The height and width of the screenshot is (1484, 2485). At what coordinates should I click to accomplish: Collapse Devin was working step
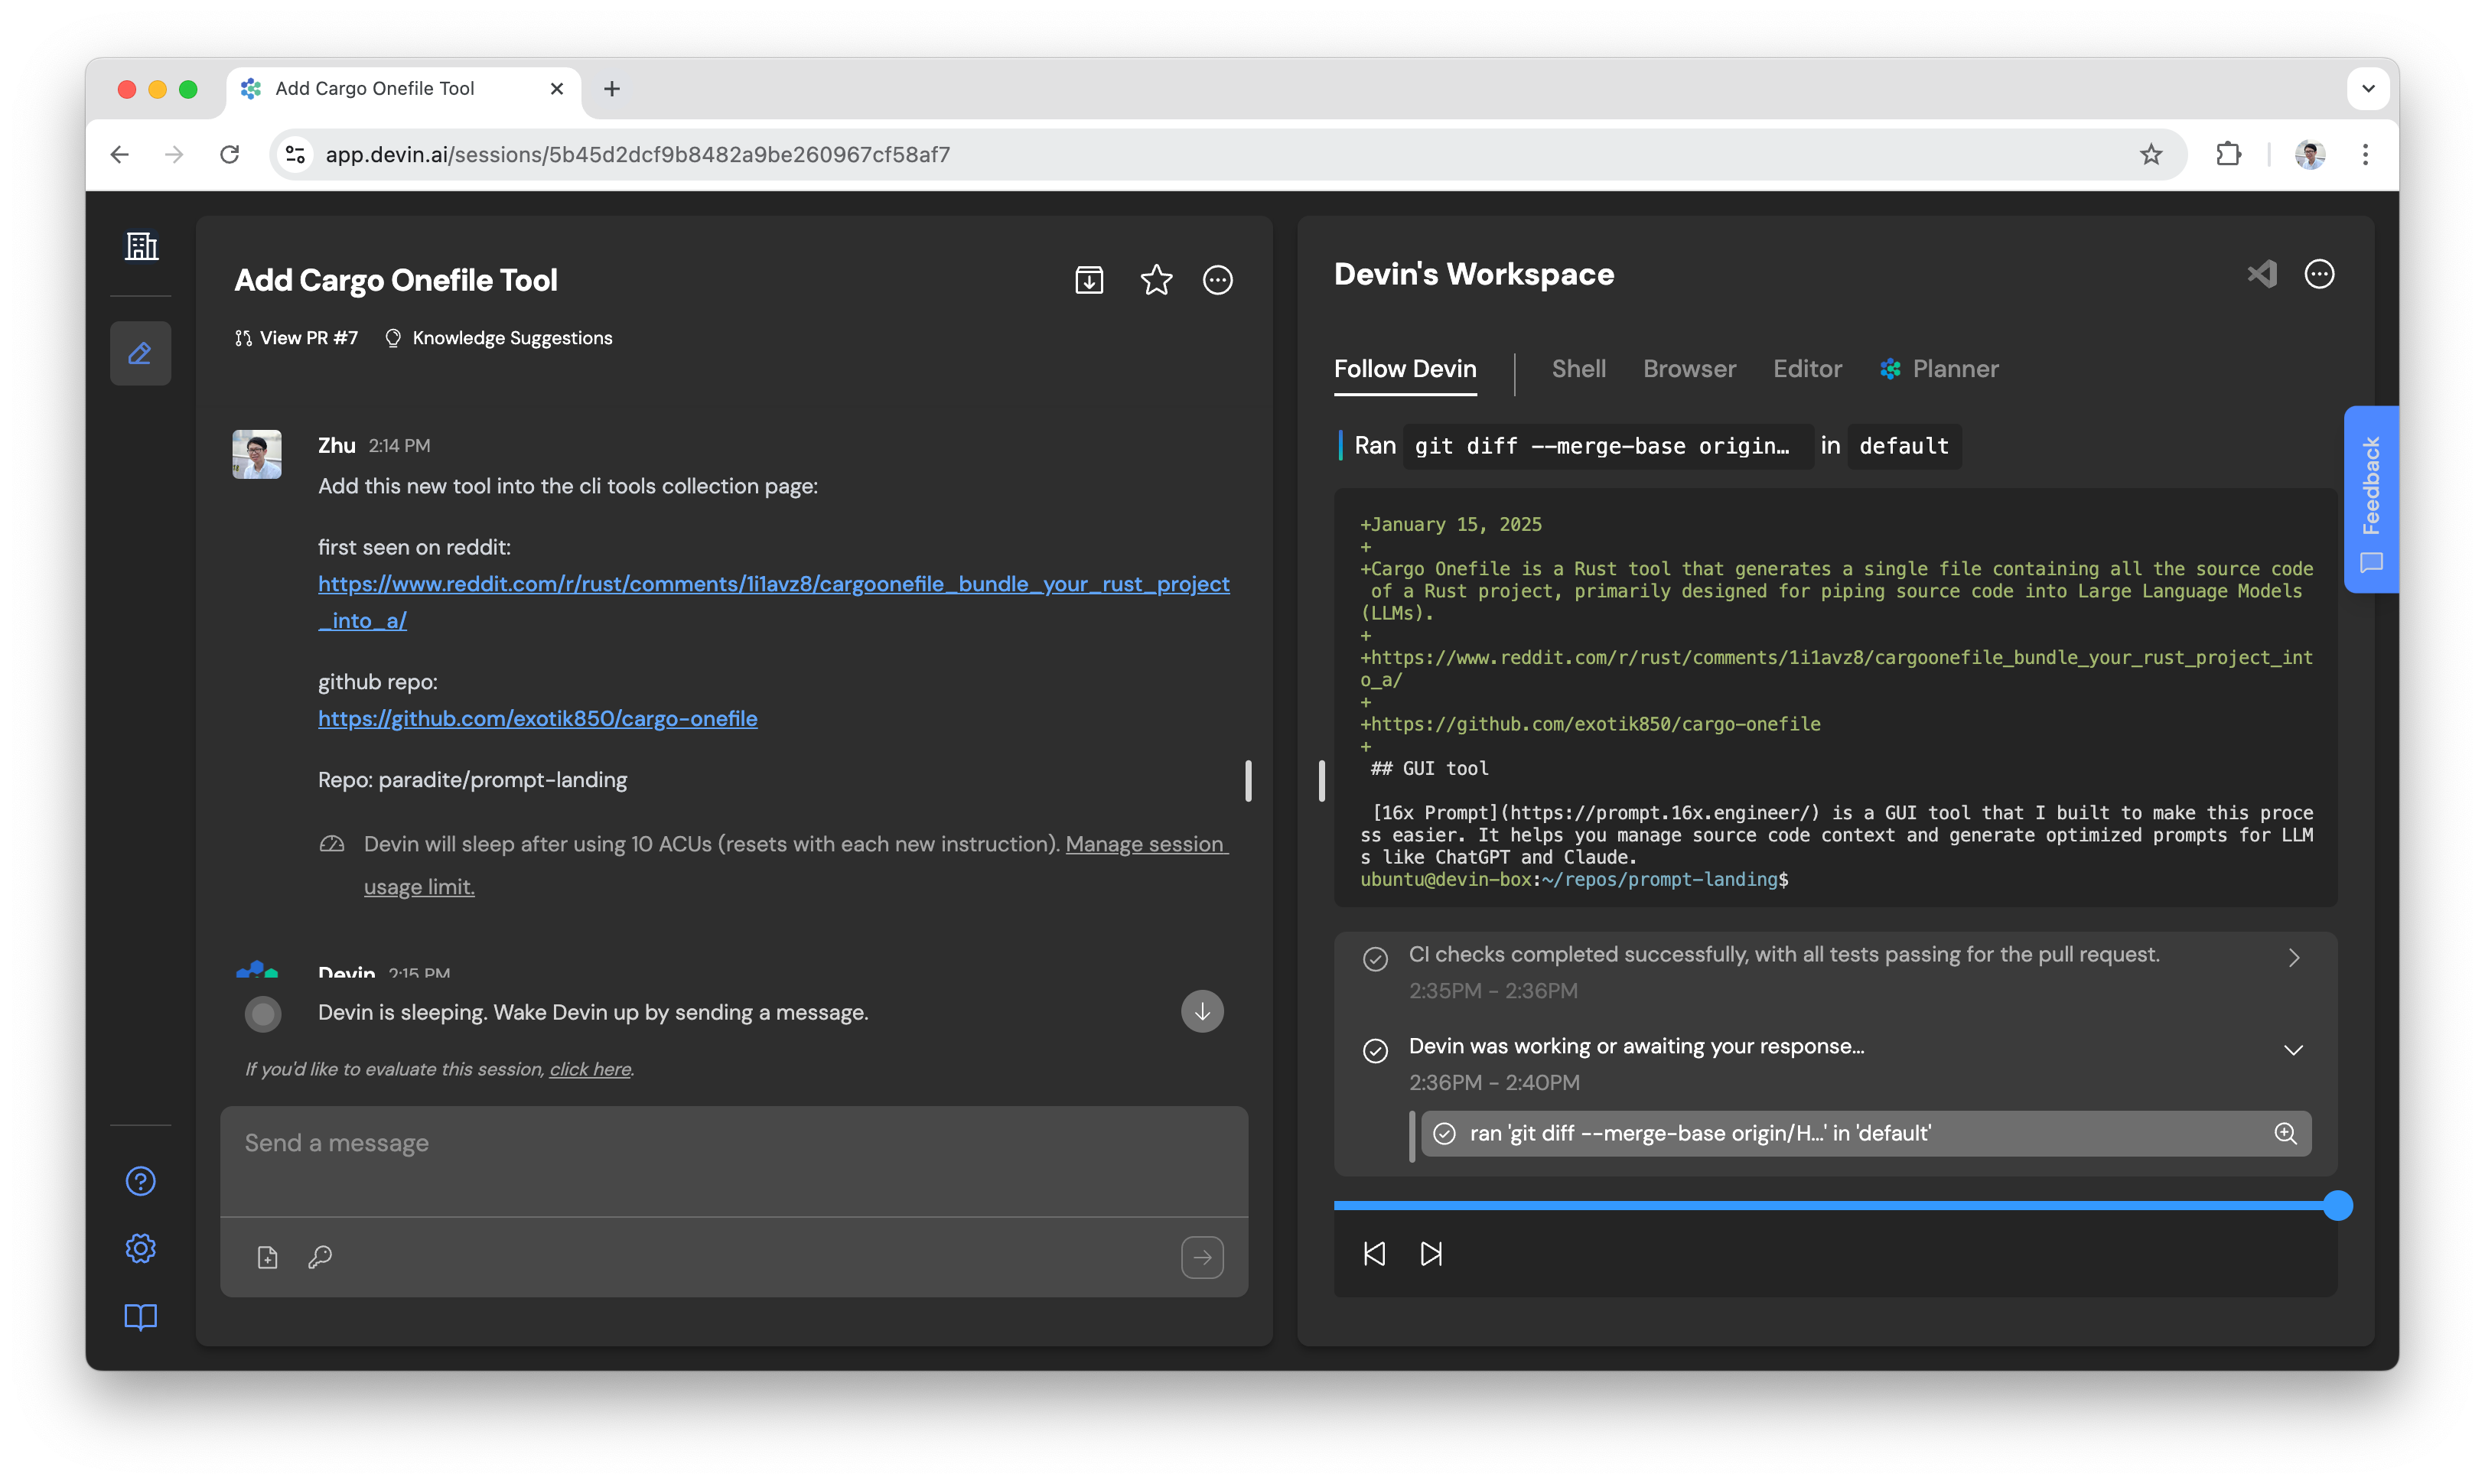tap(2293, 1050)
